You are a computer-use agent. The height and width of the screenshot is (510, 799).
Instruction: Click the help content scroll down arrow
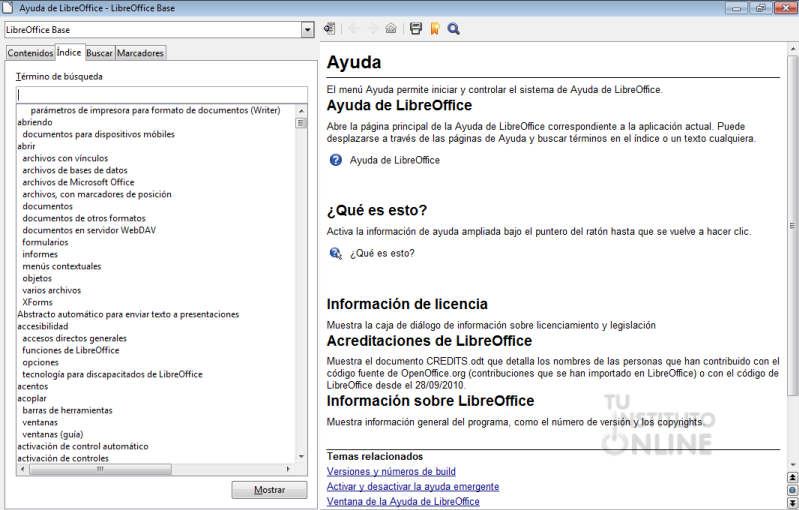[792, 465]
